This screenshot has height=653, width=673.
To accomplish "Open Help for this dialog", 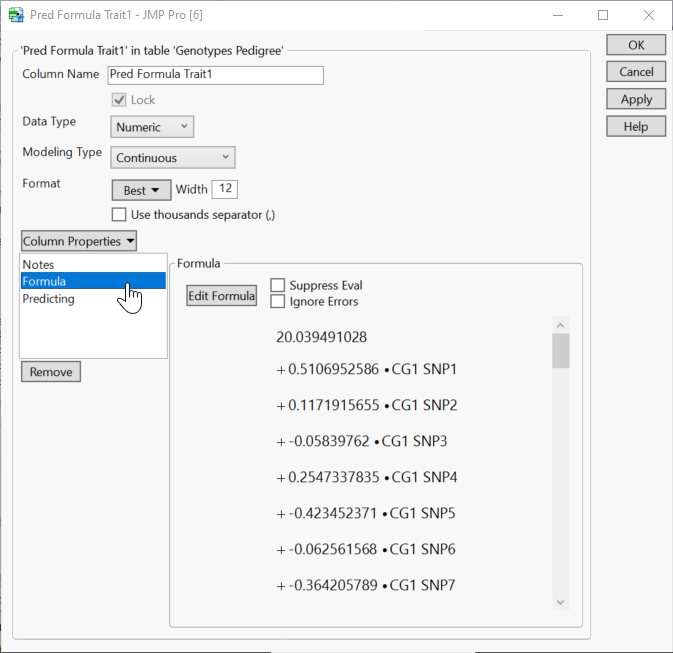I will click(636, 126).
